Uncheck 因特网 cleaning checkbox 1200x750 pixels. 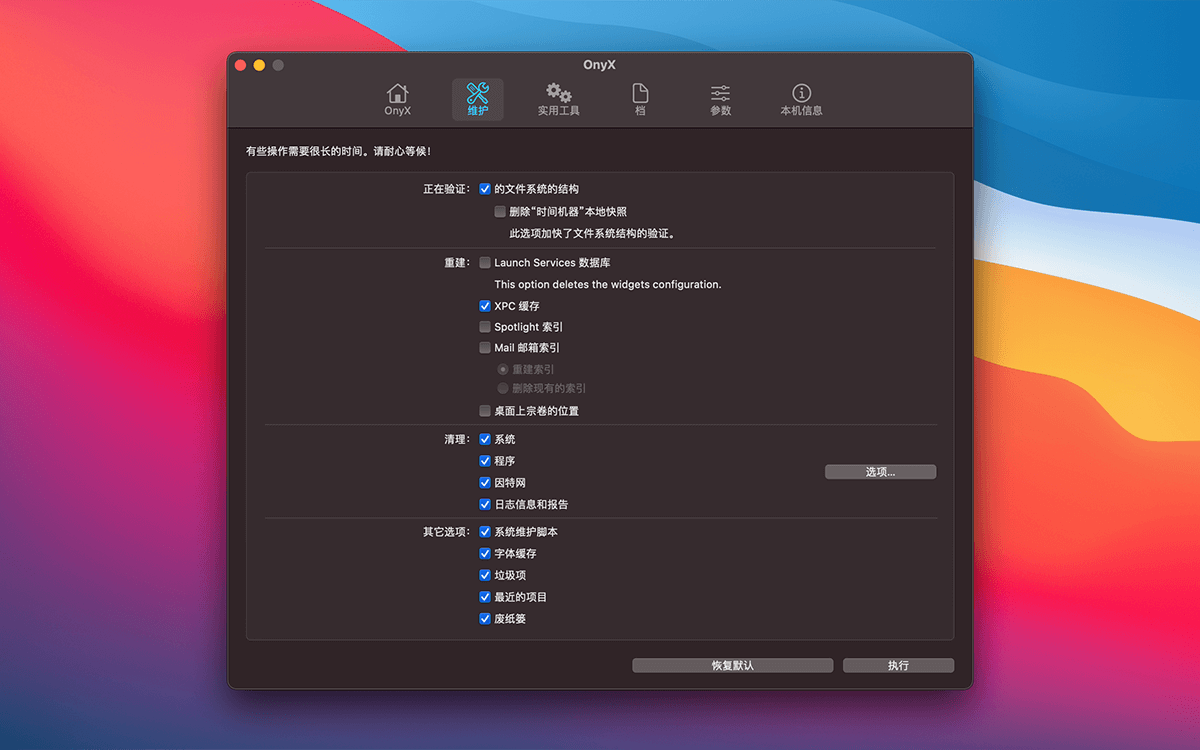tap(485, 483)
